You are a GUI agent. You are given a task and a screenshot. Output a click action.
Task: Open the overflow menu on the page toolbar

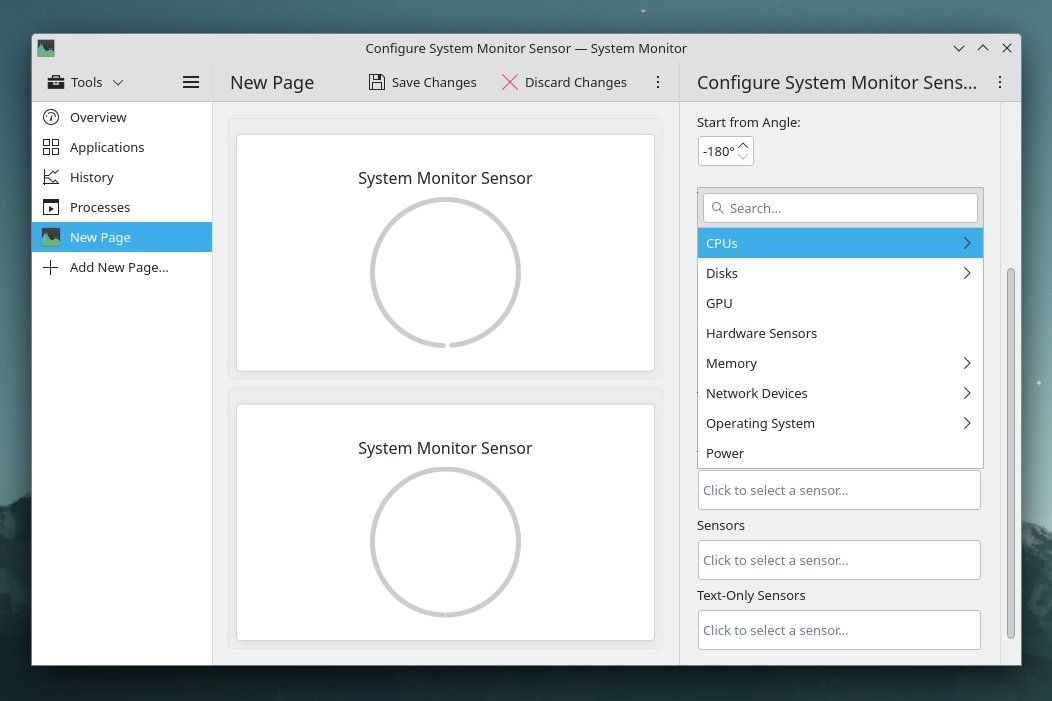click(x=658, y=82)
